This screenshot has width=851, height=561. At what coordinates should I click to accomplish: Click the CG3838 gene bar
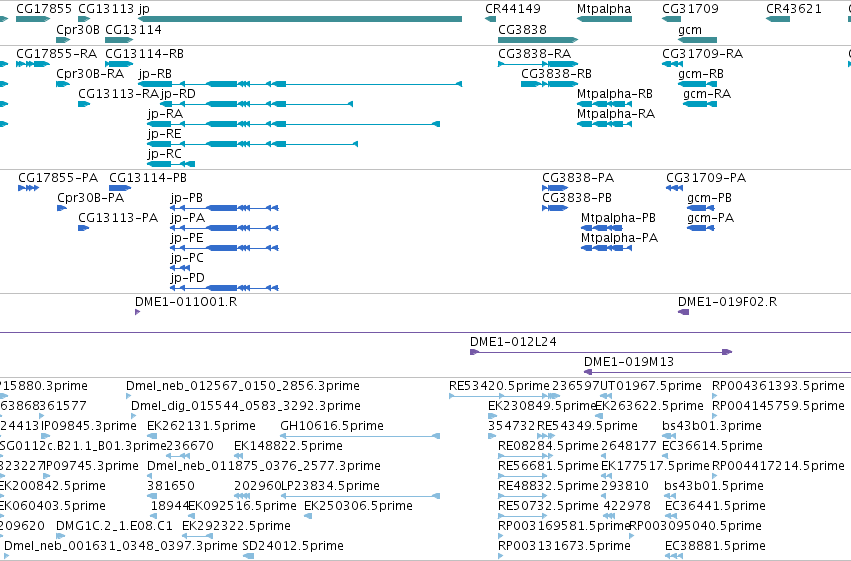coord(538,40)
